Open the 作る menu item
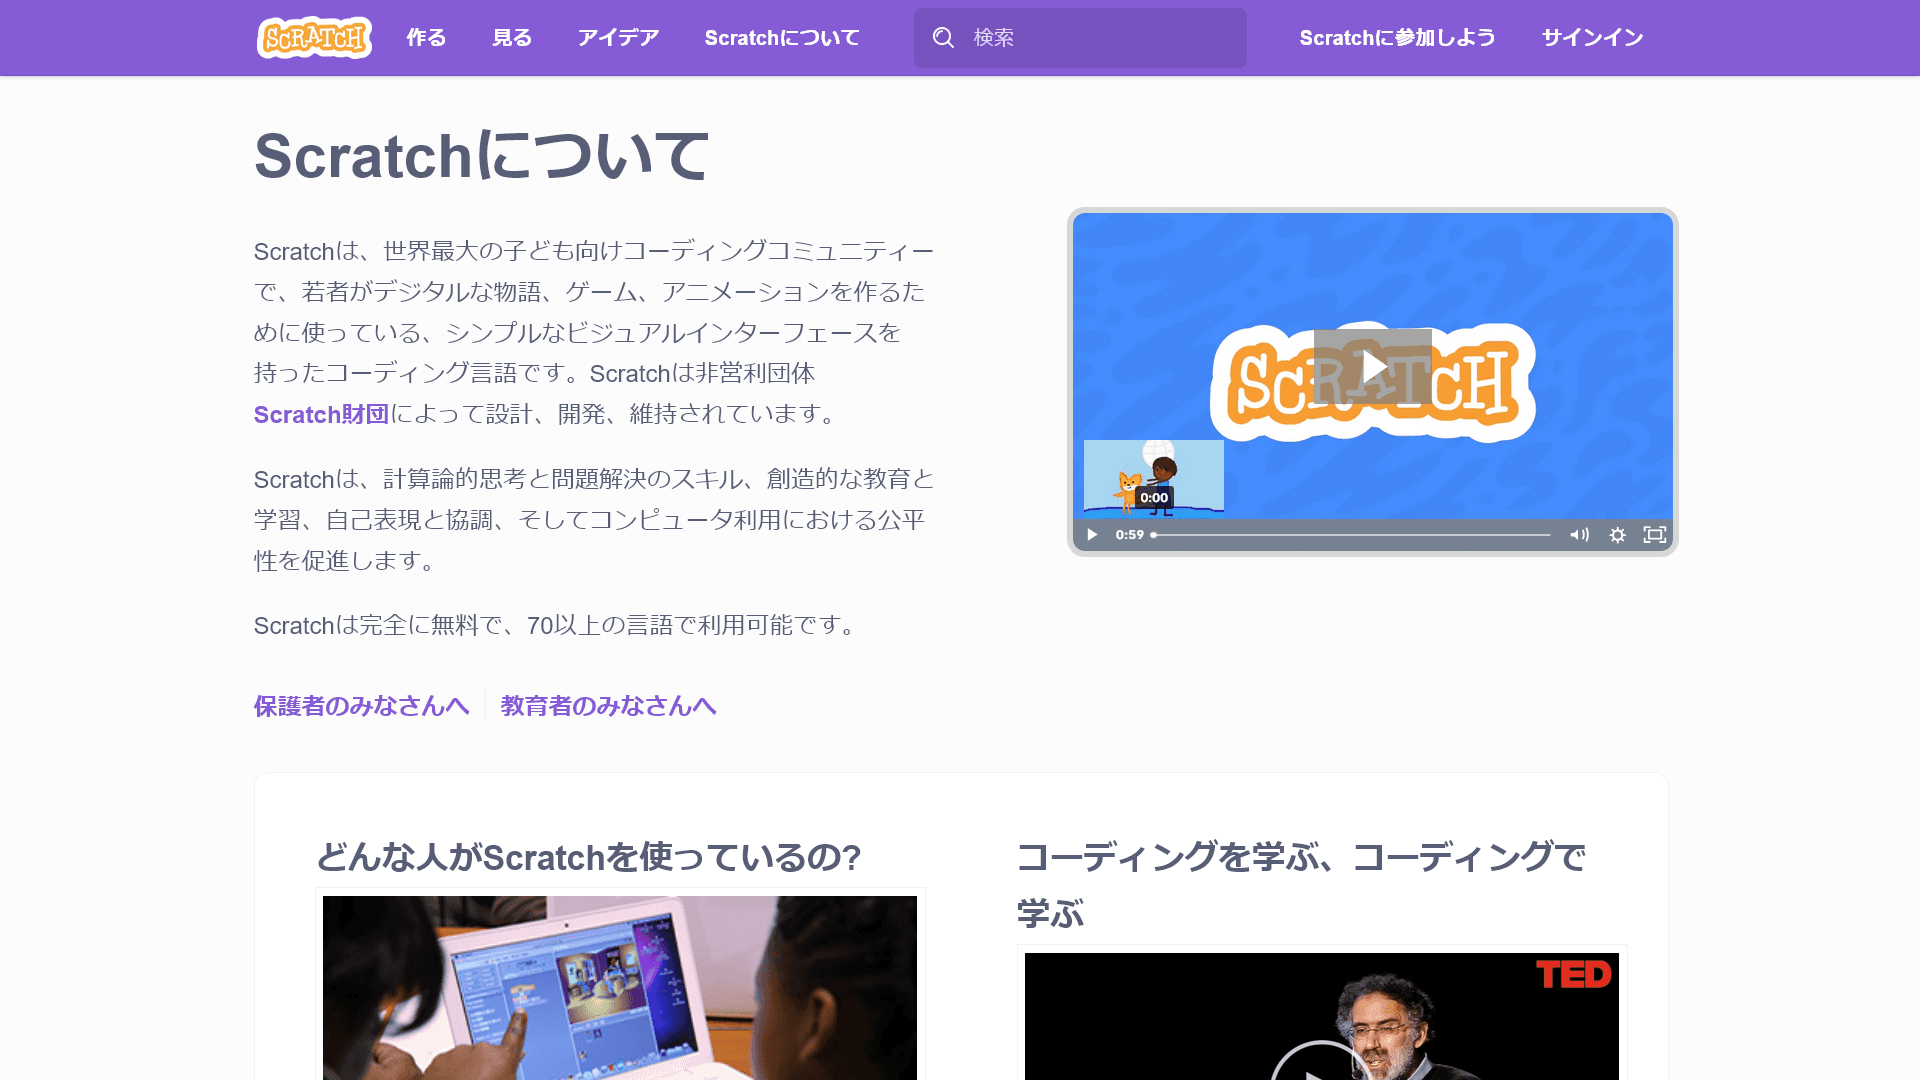 (426, 38)
